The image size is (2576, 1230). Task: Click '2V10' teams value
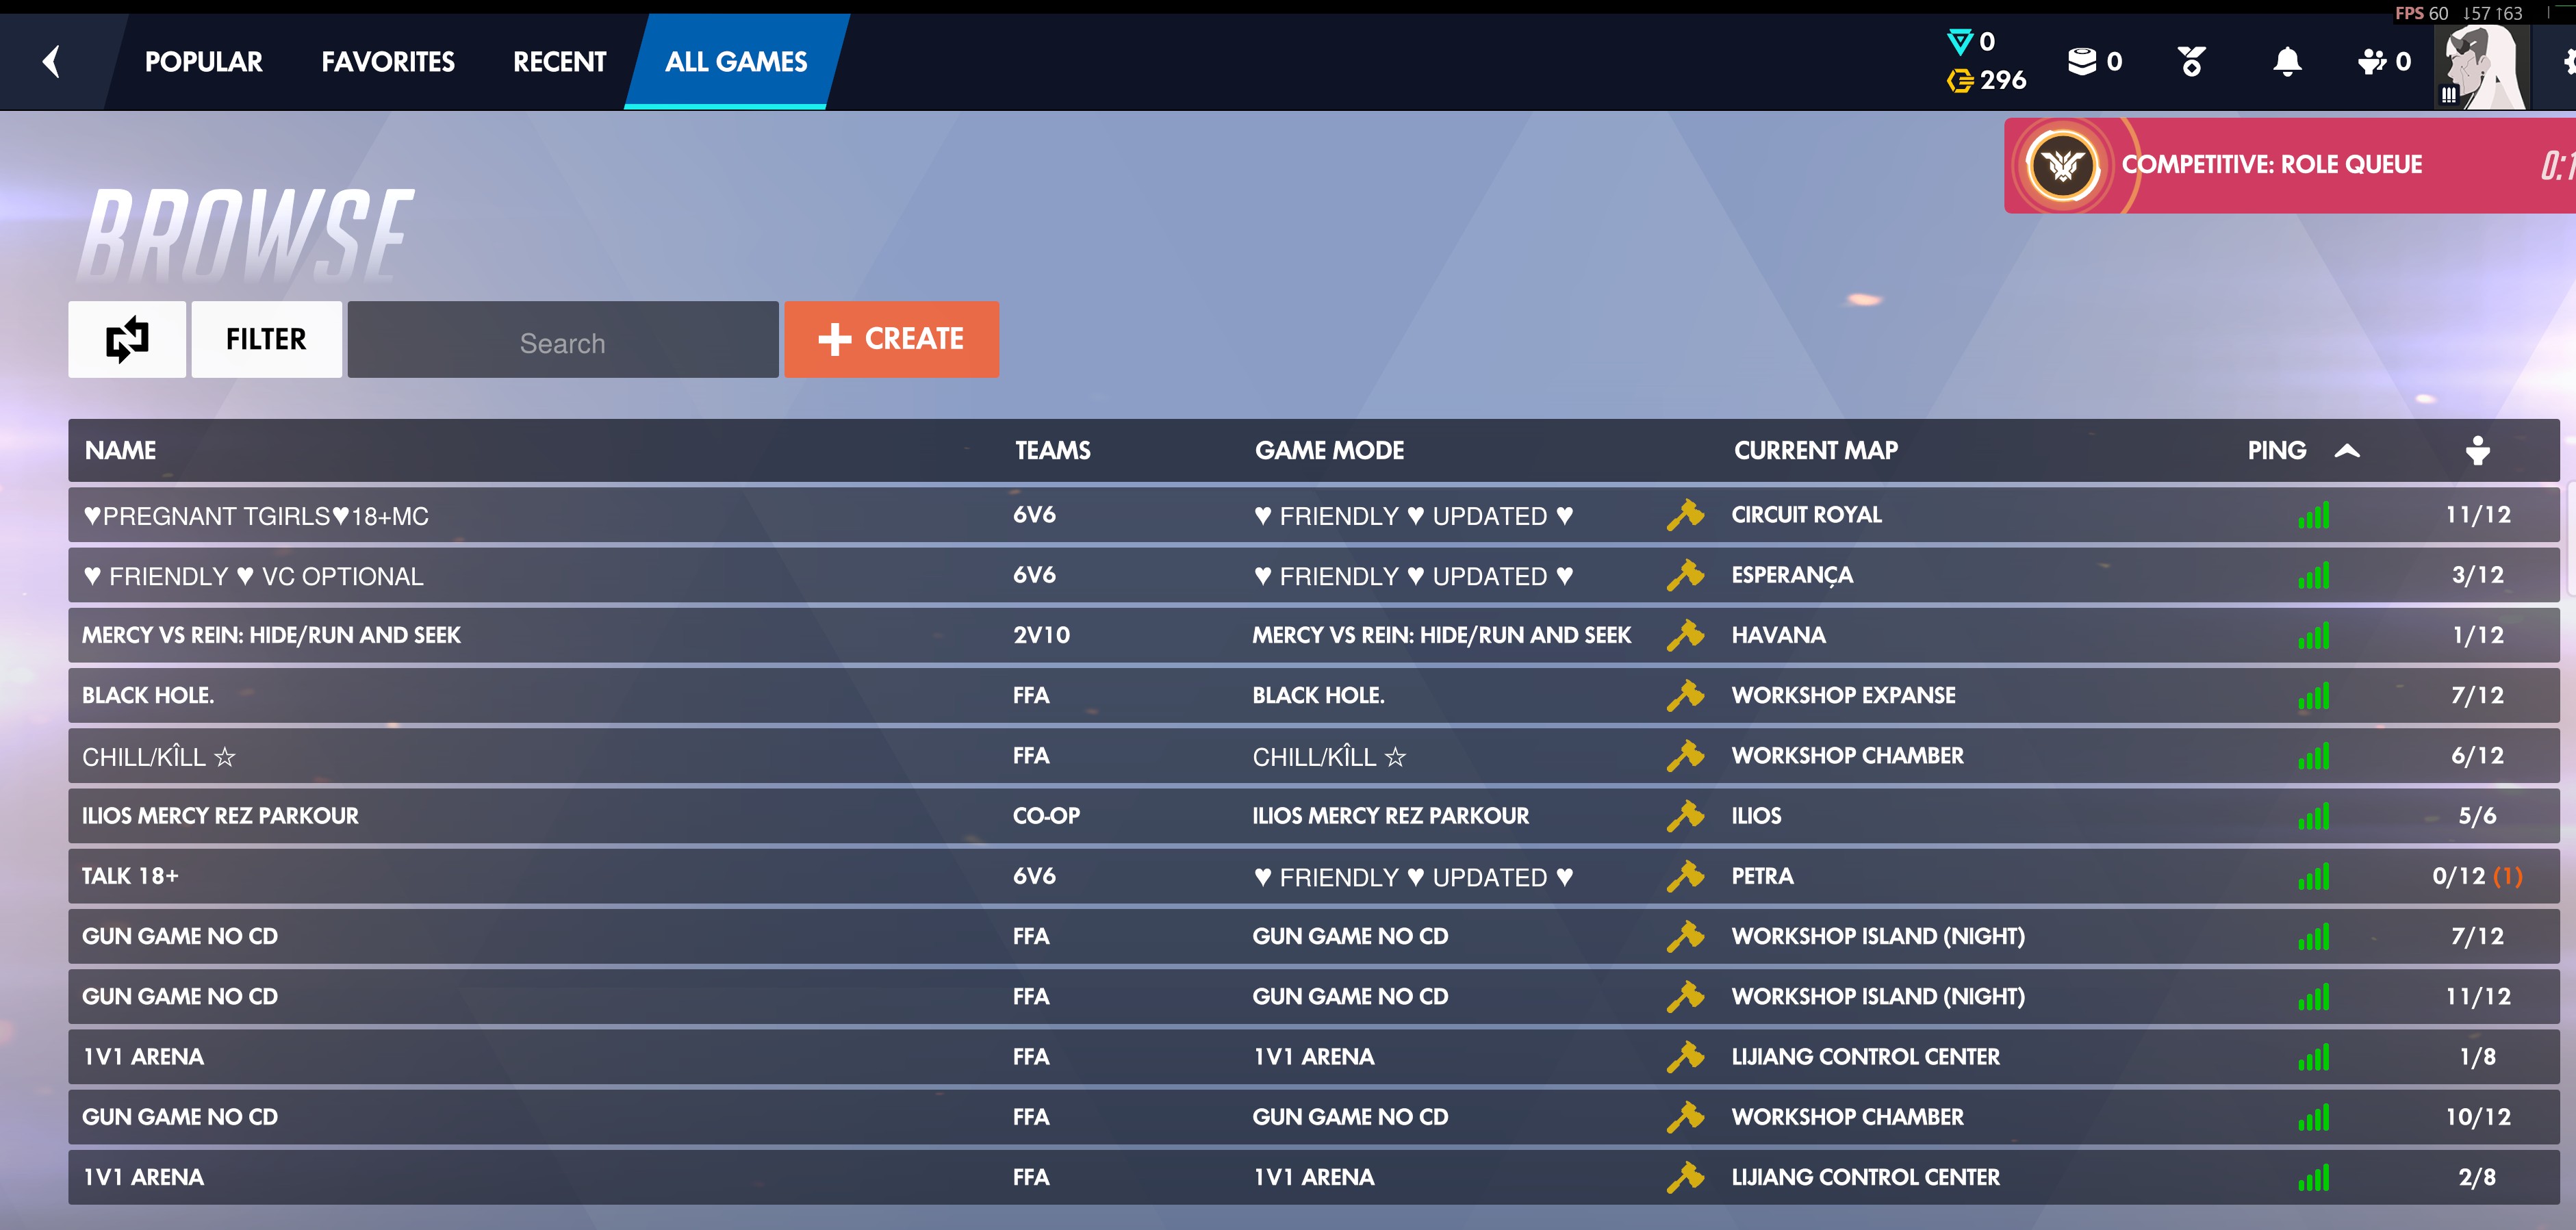[x=1041, y=635]
